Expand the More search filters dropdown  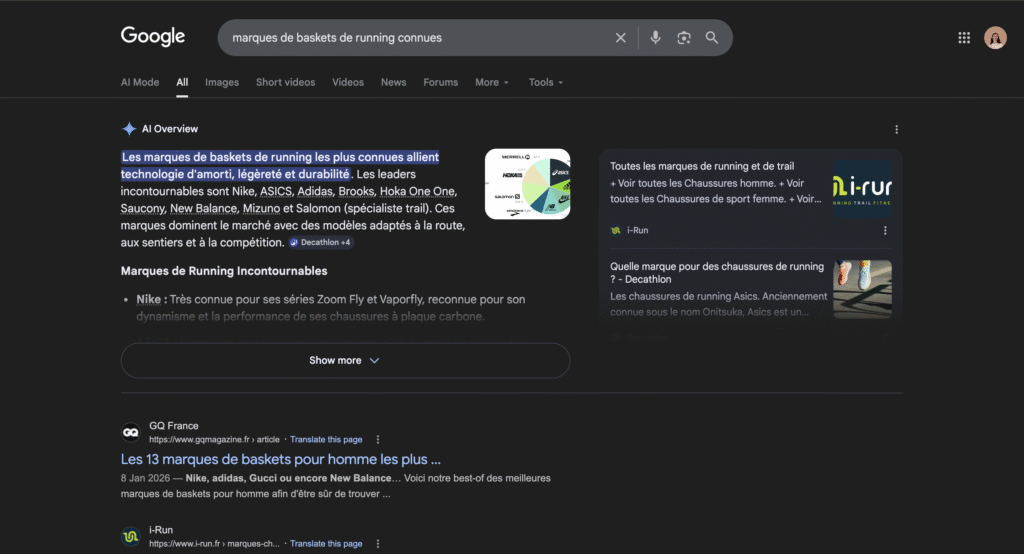(x=492, y=82)
